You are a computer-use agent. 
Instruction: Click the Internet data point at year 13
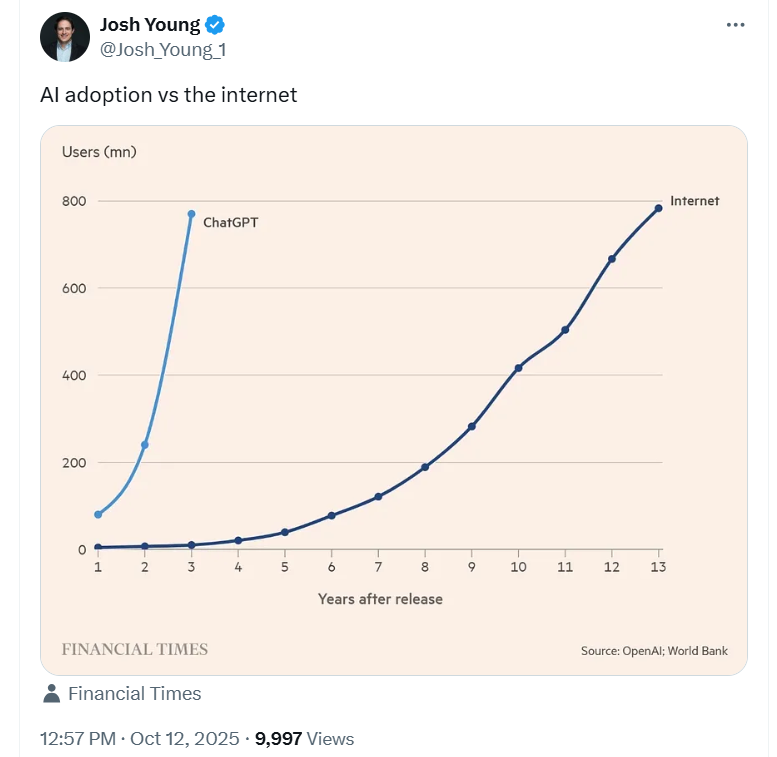click(658, 208)
